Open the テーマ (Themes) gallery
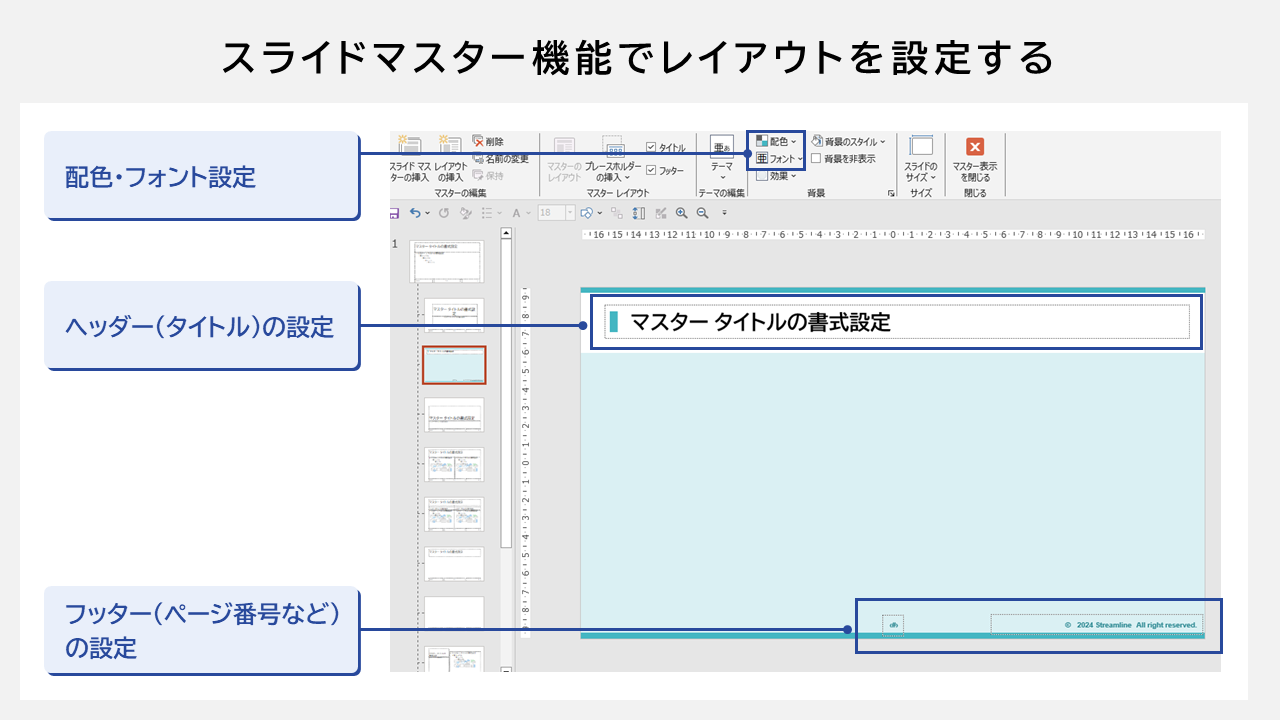The width and height of the screenshot is (1280, 720). tap(721, 158)
